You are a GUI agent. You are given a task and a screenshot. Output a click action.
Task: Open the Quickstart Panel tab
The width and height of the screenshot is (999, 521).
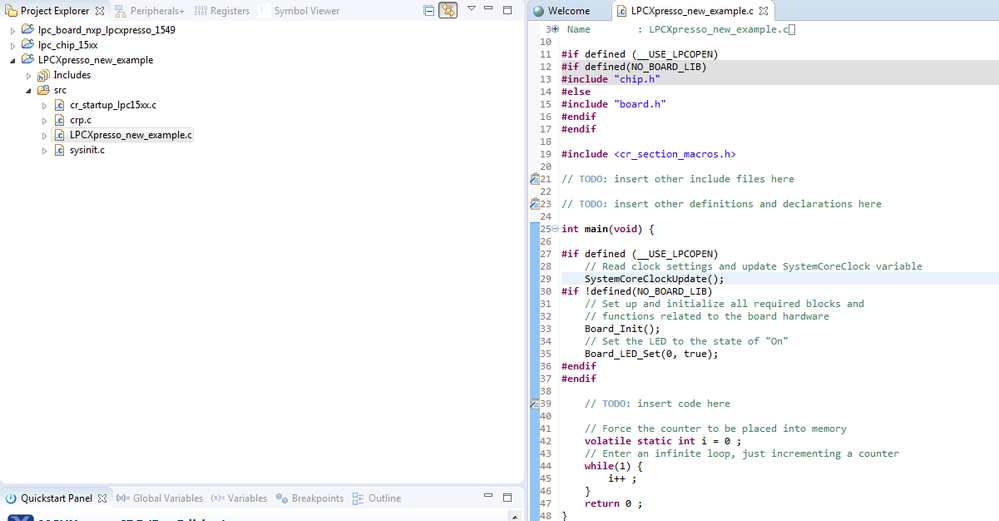(x=56, y=498)
